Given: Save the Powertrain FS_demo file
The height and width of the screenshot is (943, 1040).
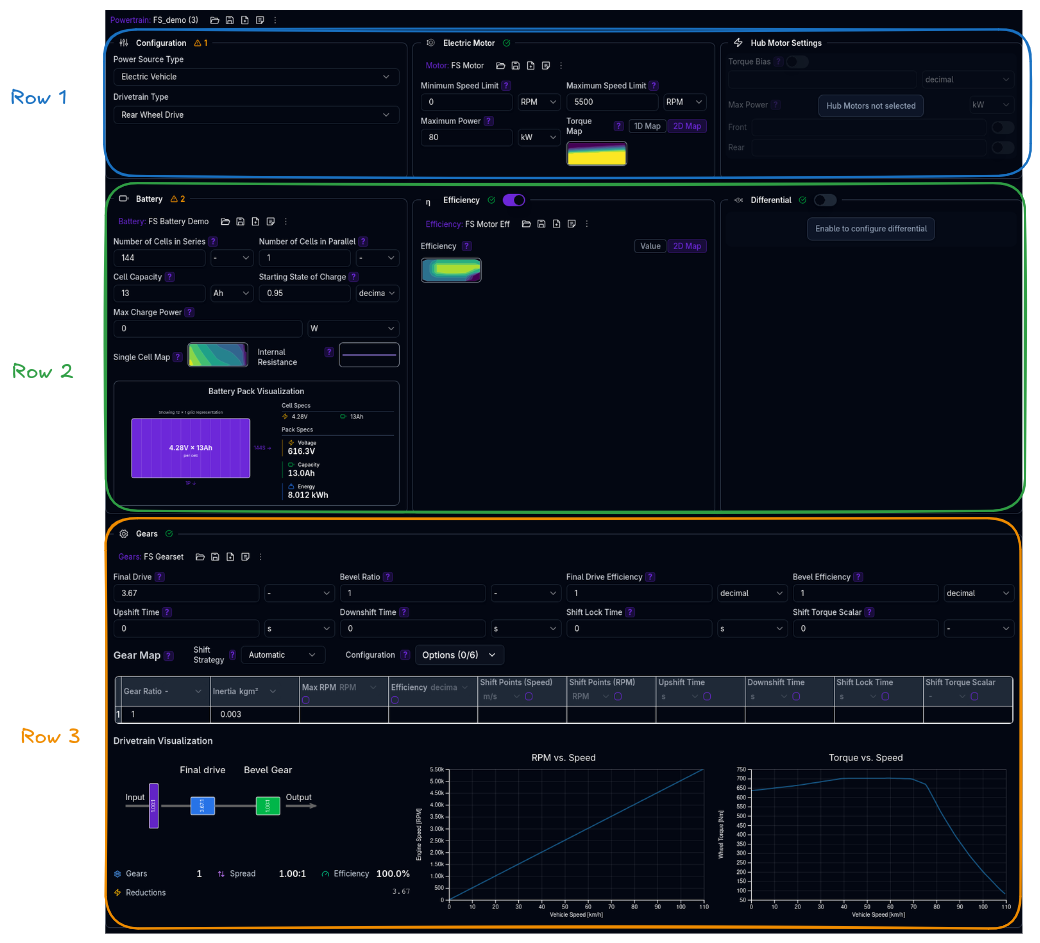Looking at the screenshot, I should click(229, 19).
